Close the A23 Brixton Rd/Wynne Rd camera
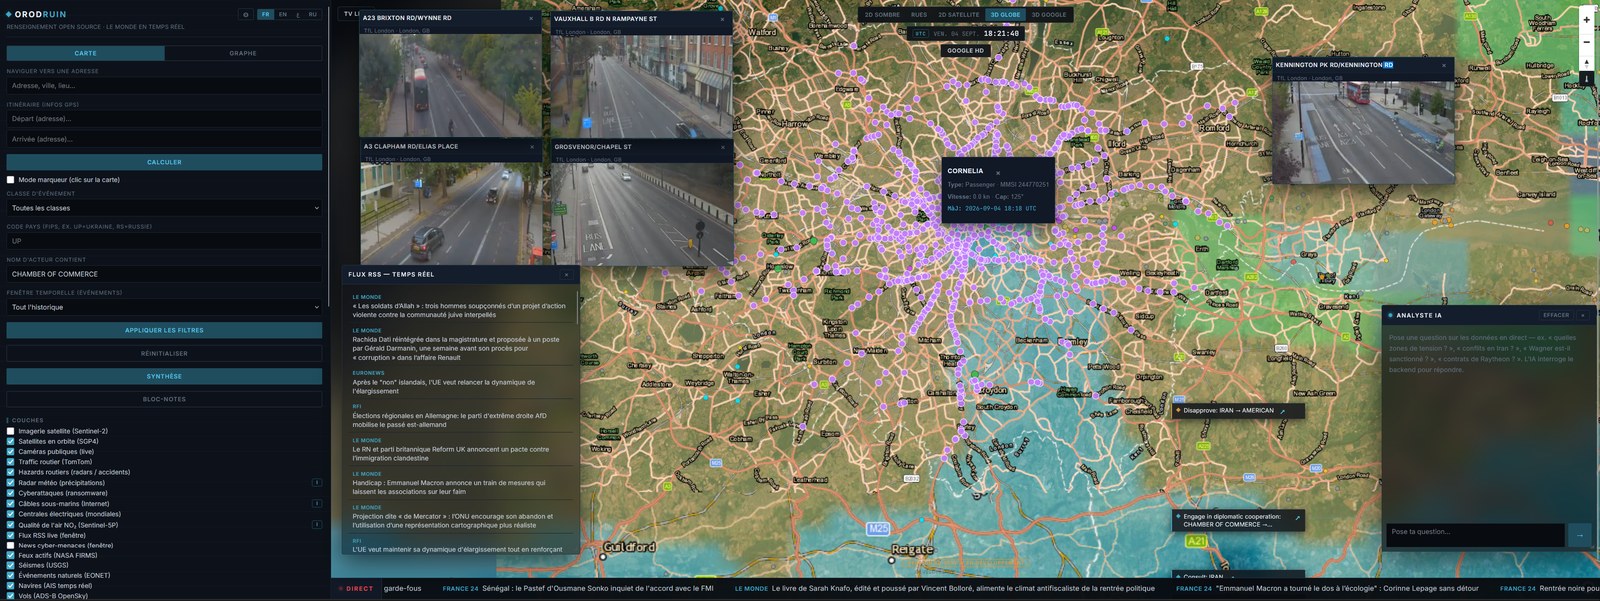Image resolution: width=1600 pixels, height=601 pixels. (531, 18)
